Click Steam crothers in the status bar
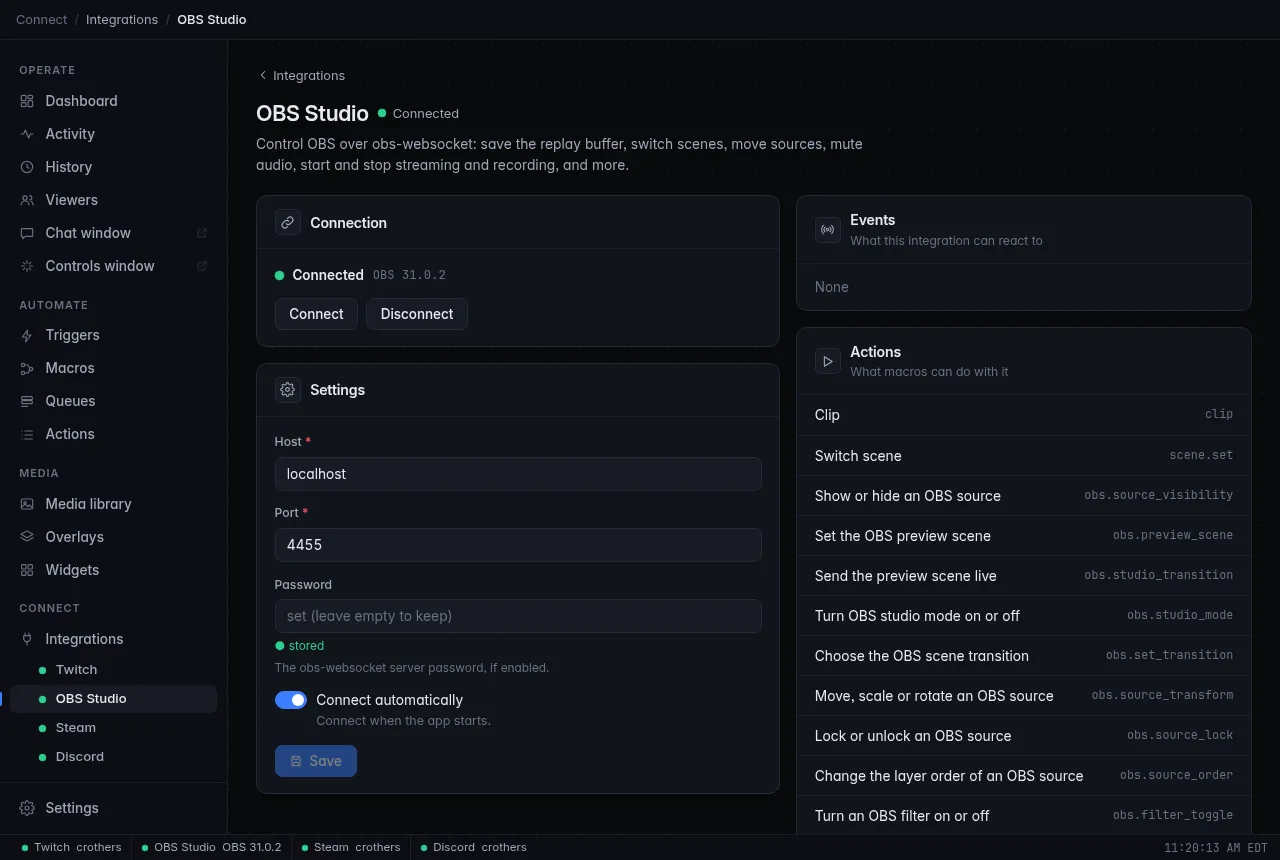Viewport: 1280px width, 860px height. 351,847
